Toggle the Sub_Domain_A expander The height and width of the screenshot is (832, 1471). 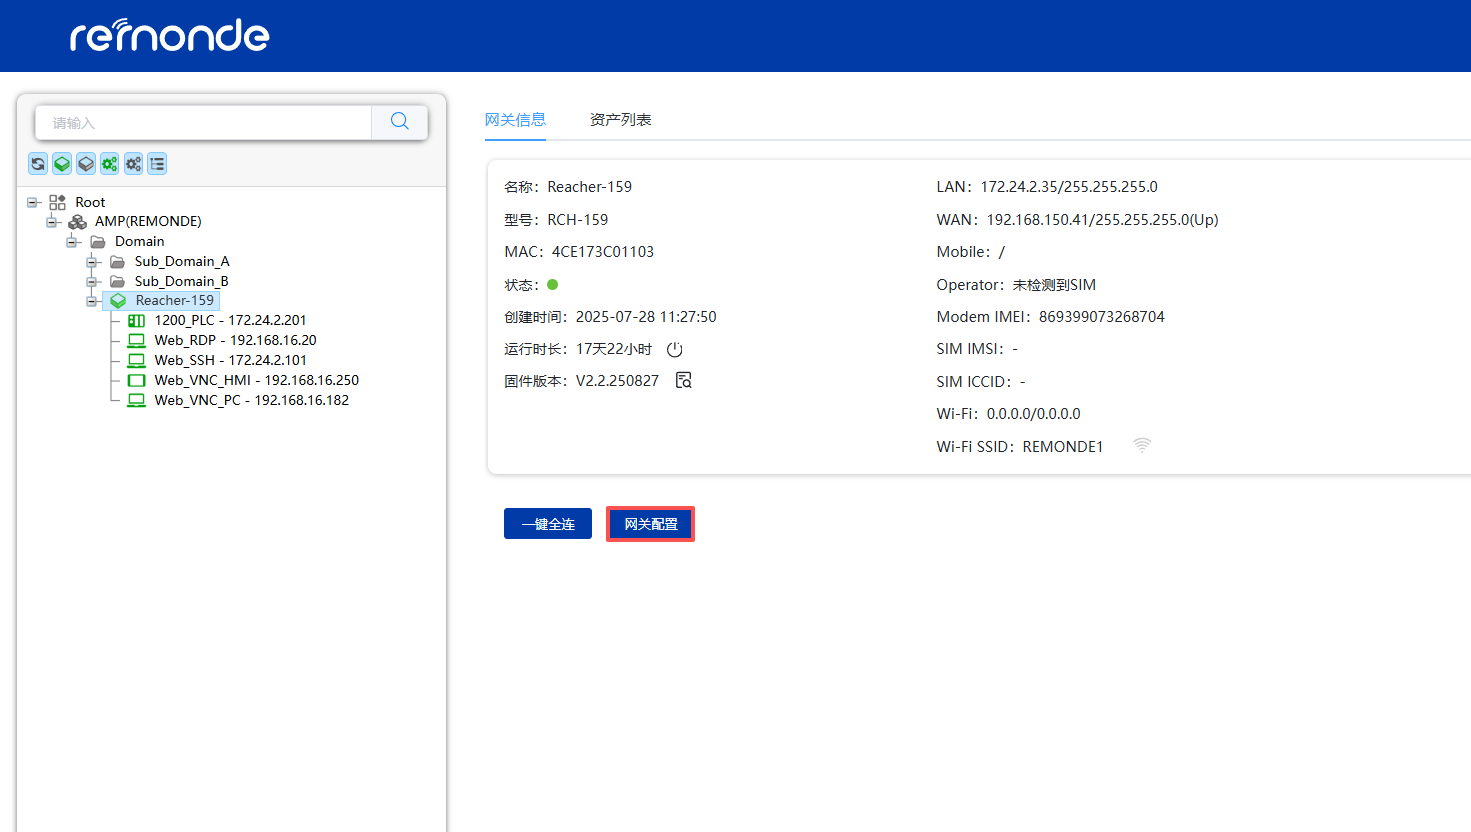coord(92,262)
